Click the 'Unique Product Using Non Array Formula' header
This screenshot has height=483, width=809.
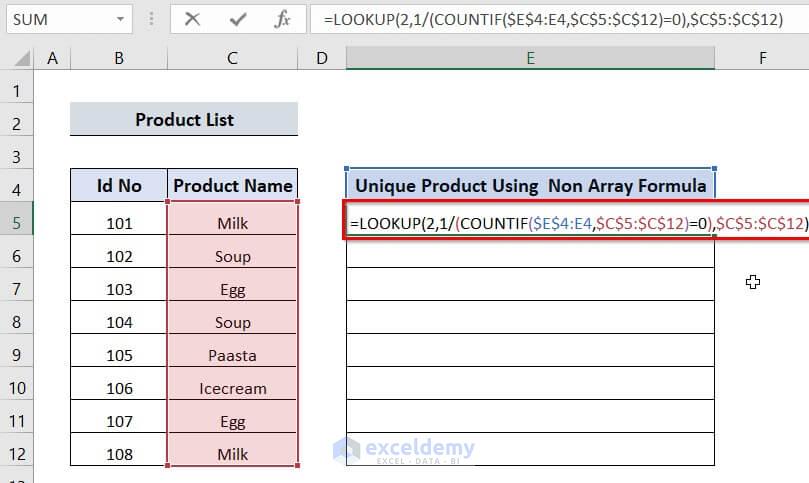pos(530,185)
